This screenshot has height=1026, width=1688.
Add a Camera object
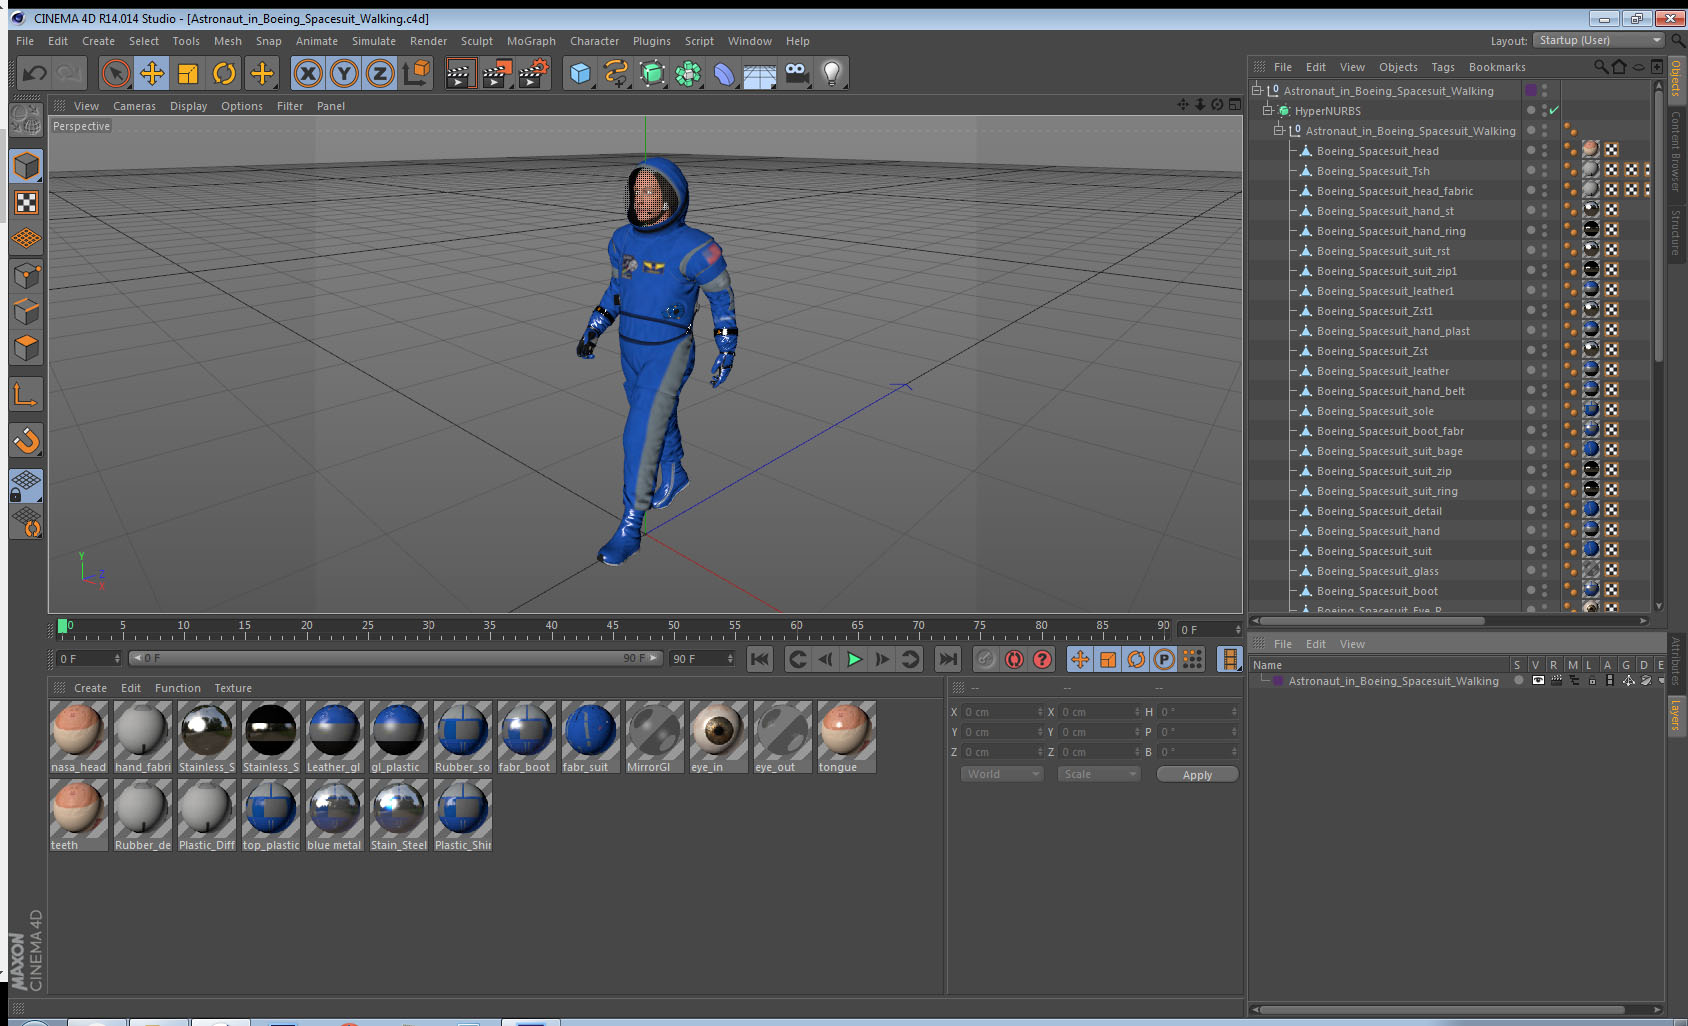coord(796,73)
